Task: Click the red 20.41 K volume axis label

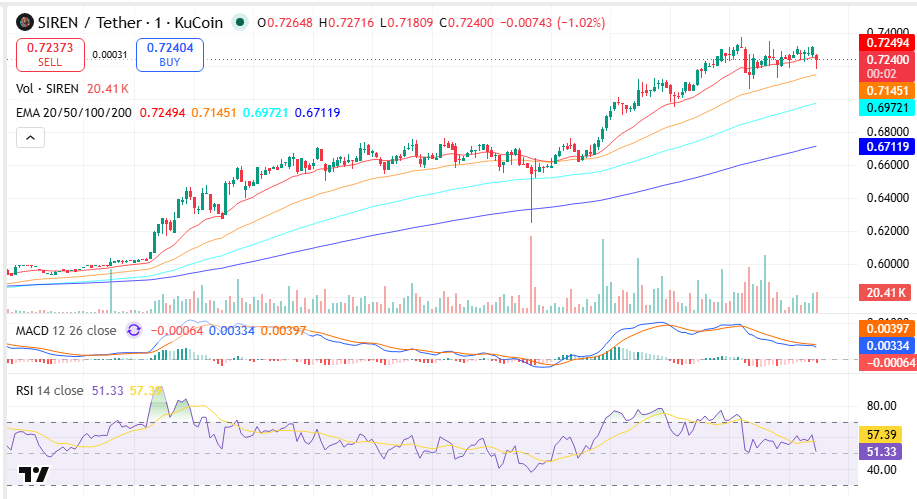Action: (x=886, y=292)
